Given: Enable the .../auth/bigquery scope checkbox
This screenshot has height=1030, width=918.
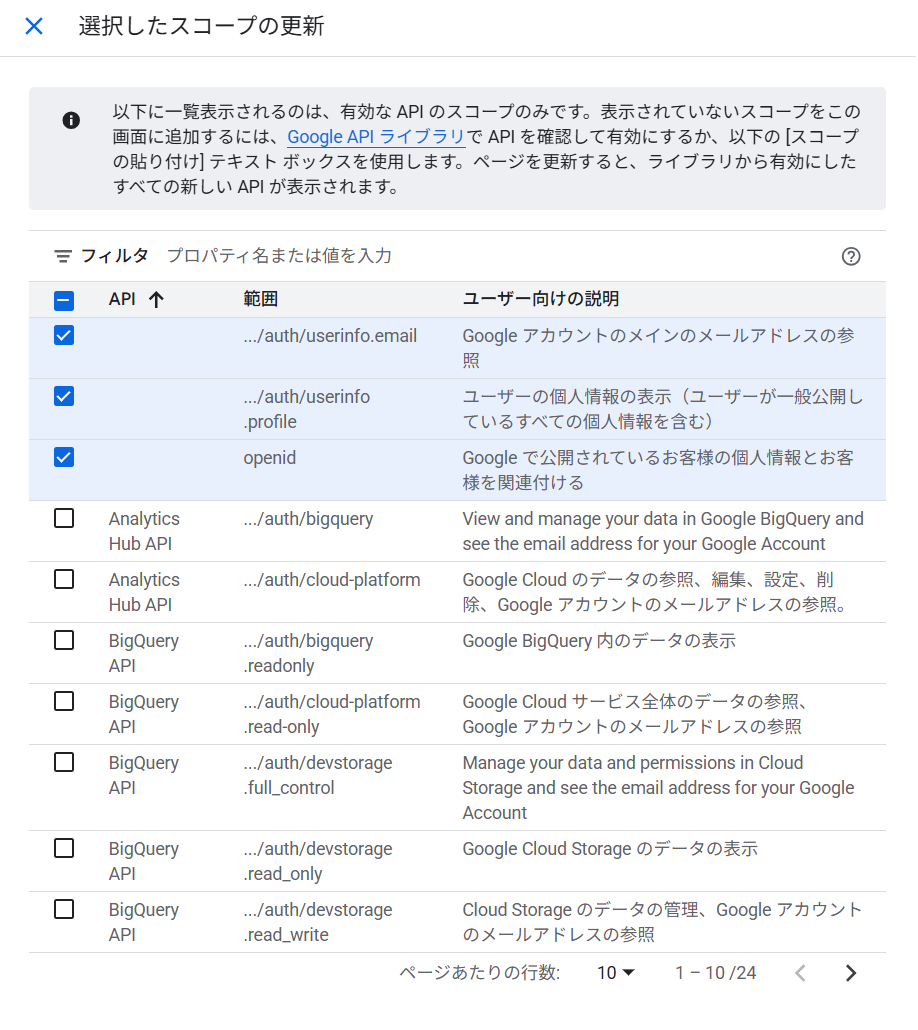Looking at the screenshot, I should pyautogui.click(x=64, y=518).
